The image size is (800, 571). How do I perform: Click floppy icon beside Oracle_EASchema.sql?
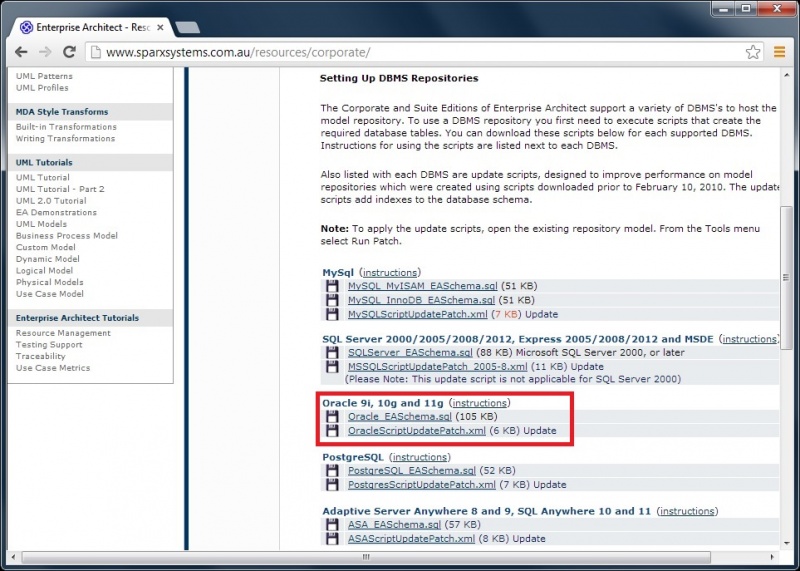pyautogui.click(x=332, y=416)
